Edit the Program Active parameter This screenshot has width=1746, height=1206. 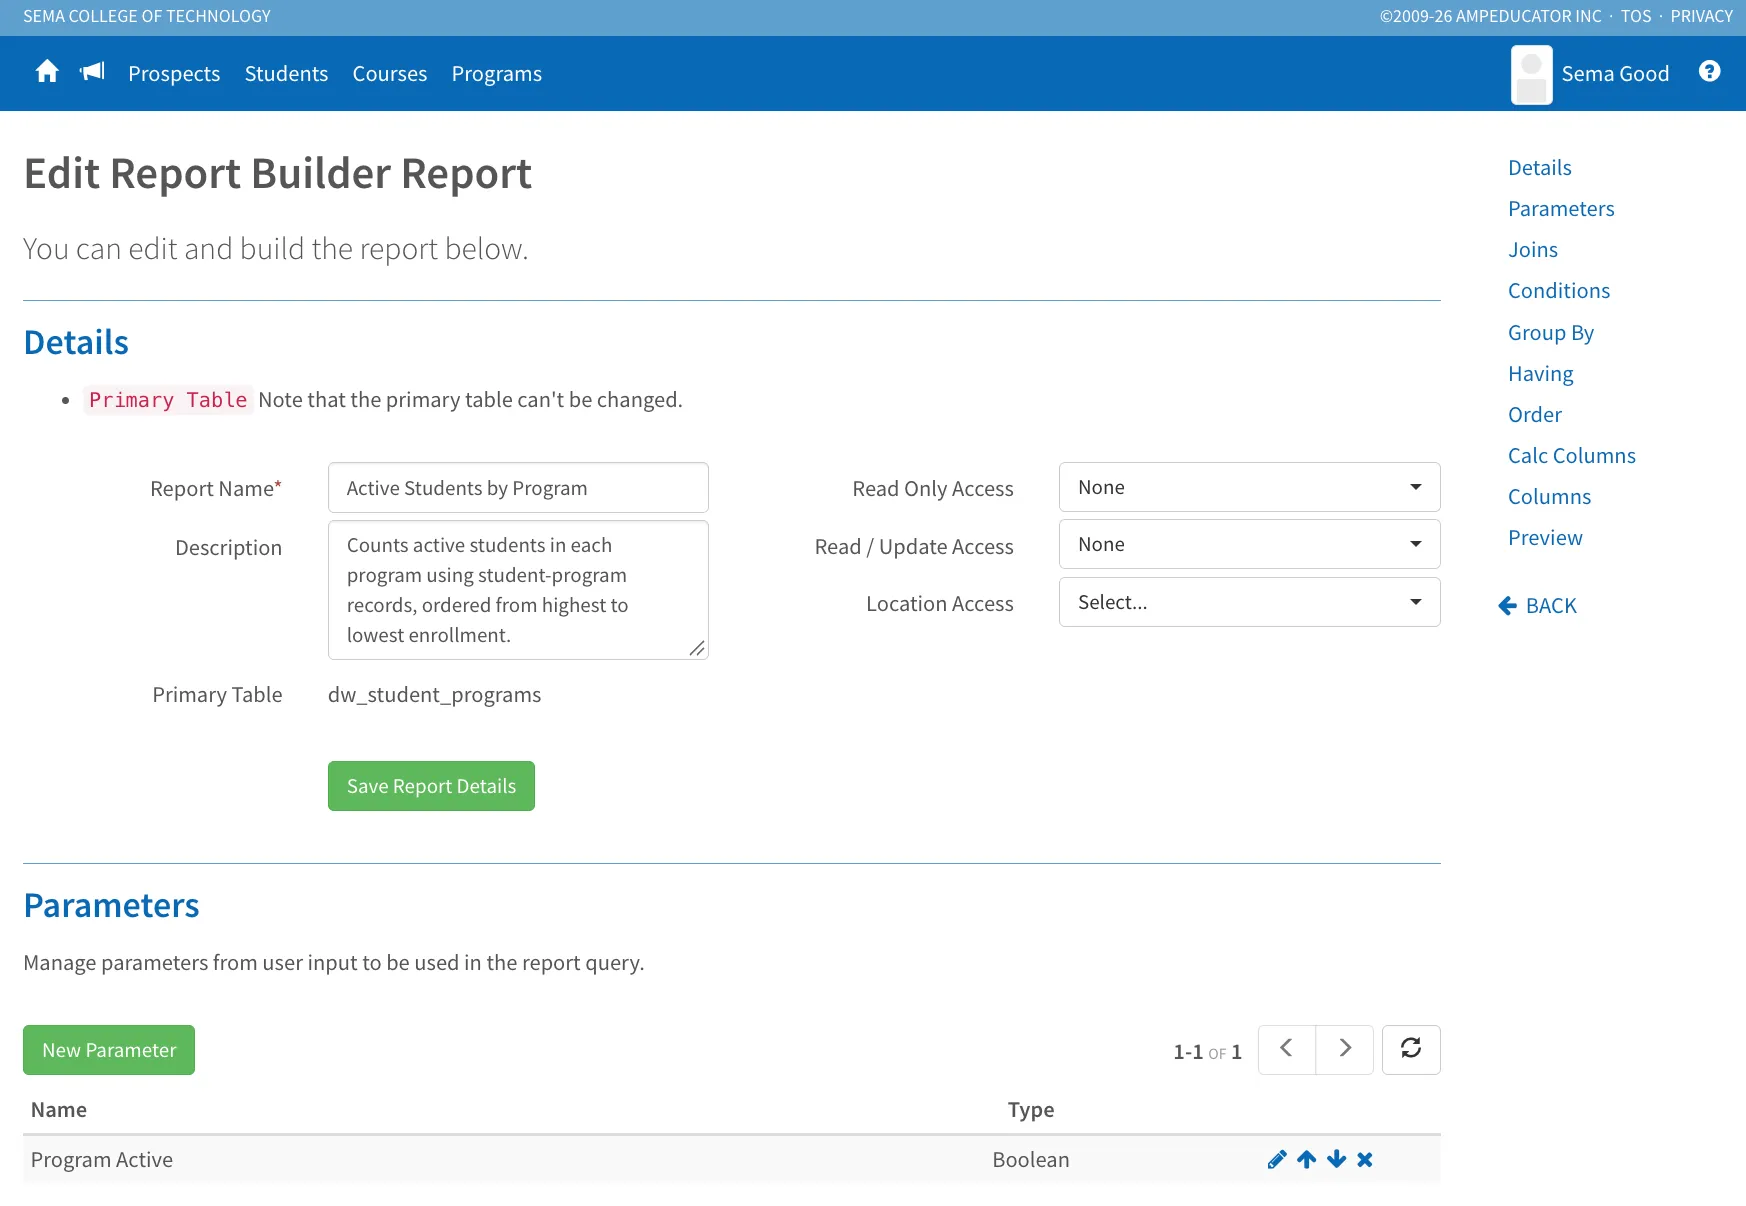tap(1277, 1160)
